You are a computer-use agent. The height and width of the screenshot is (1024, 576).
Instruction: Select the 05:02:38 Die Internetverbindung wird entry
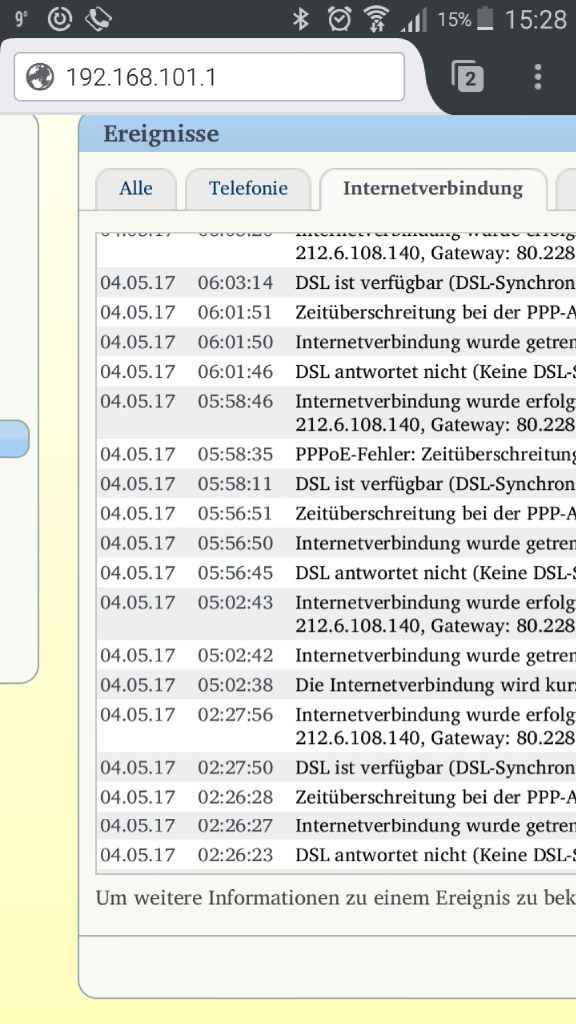tap(336, 685)
